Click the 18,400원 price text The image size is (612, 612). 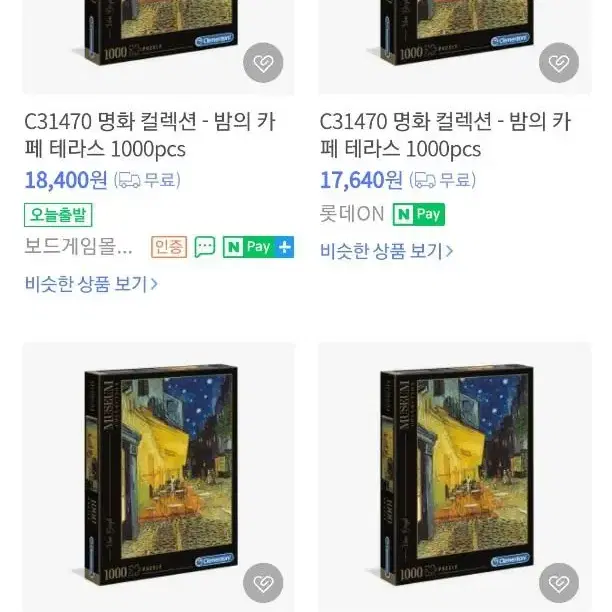[66, 181]
